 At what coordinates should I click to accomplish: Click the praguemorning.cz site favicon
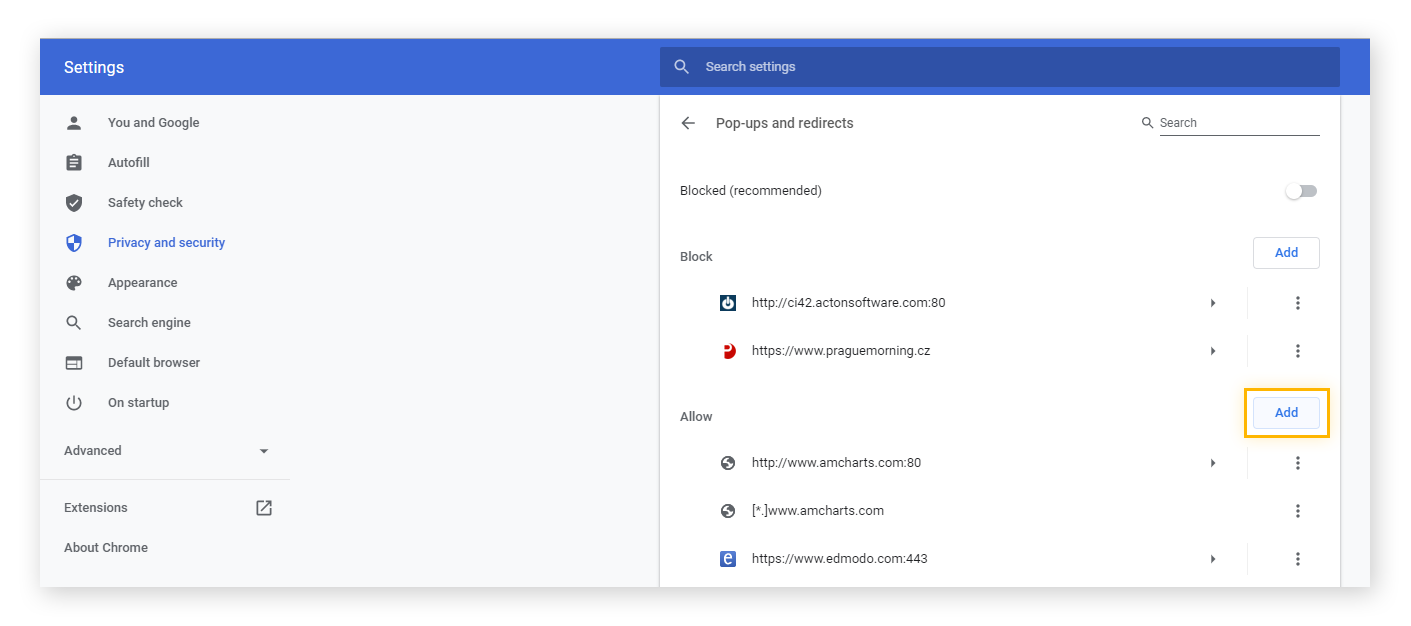coord(727,351)
